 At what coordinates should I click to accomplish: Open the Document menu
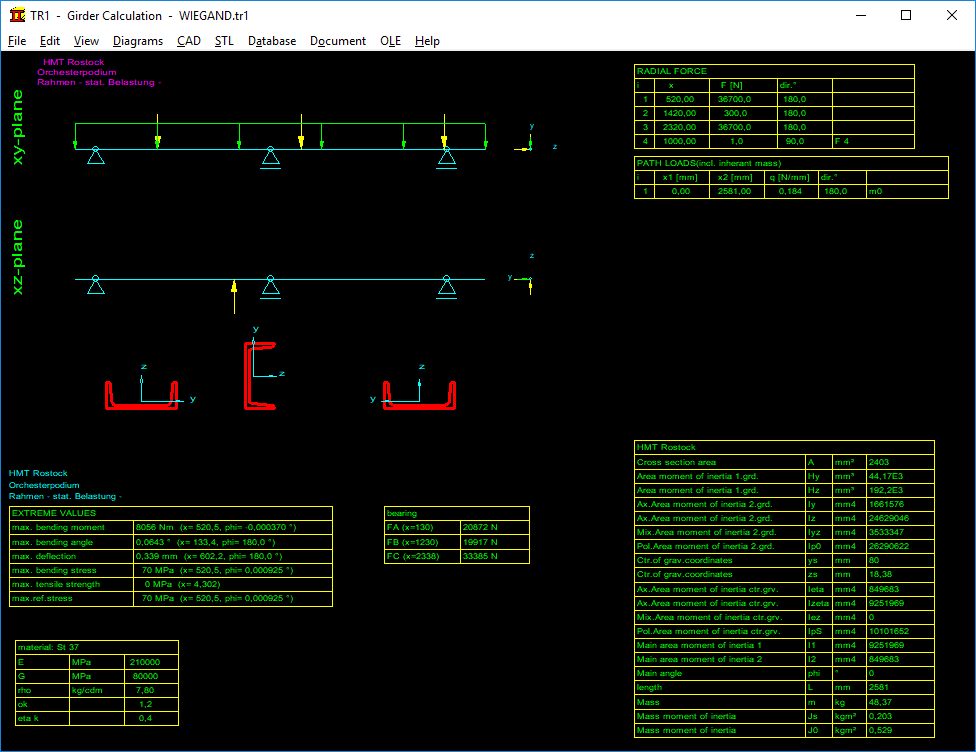pos(338,41)
